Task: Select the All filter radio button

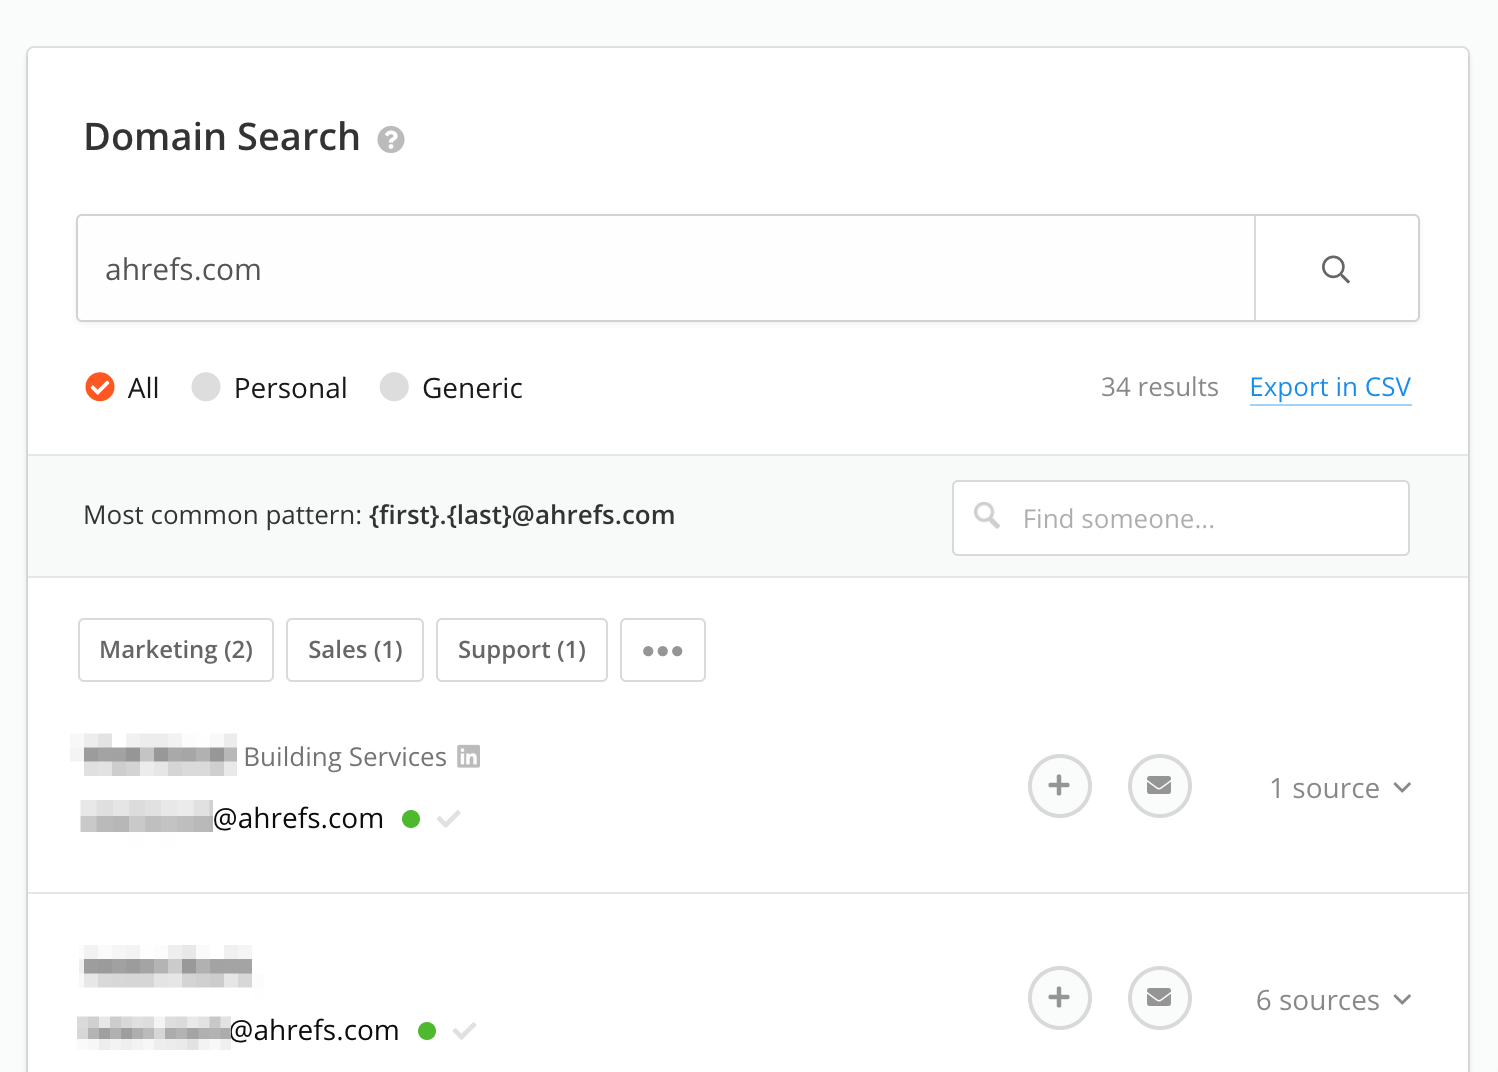Action: click(100, 387)
